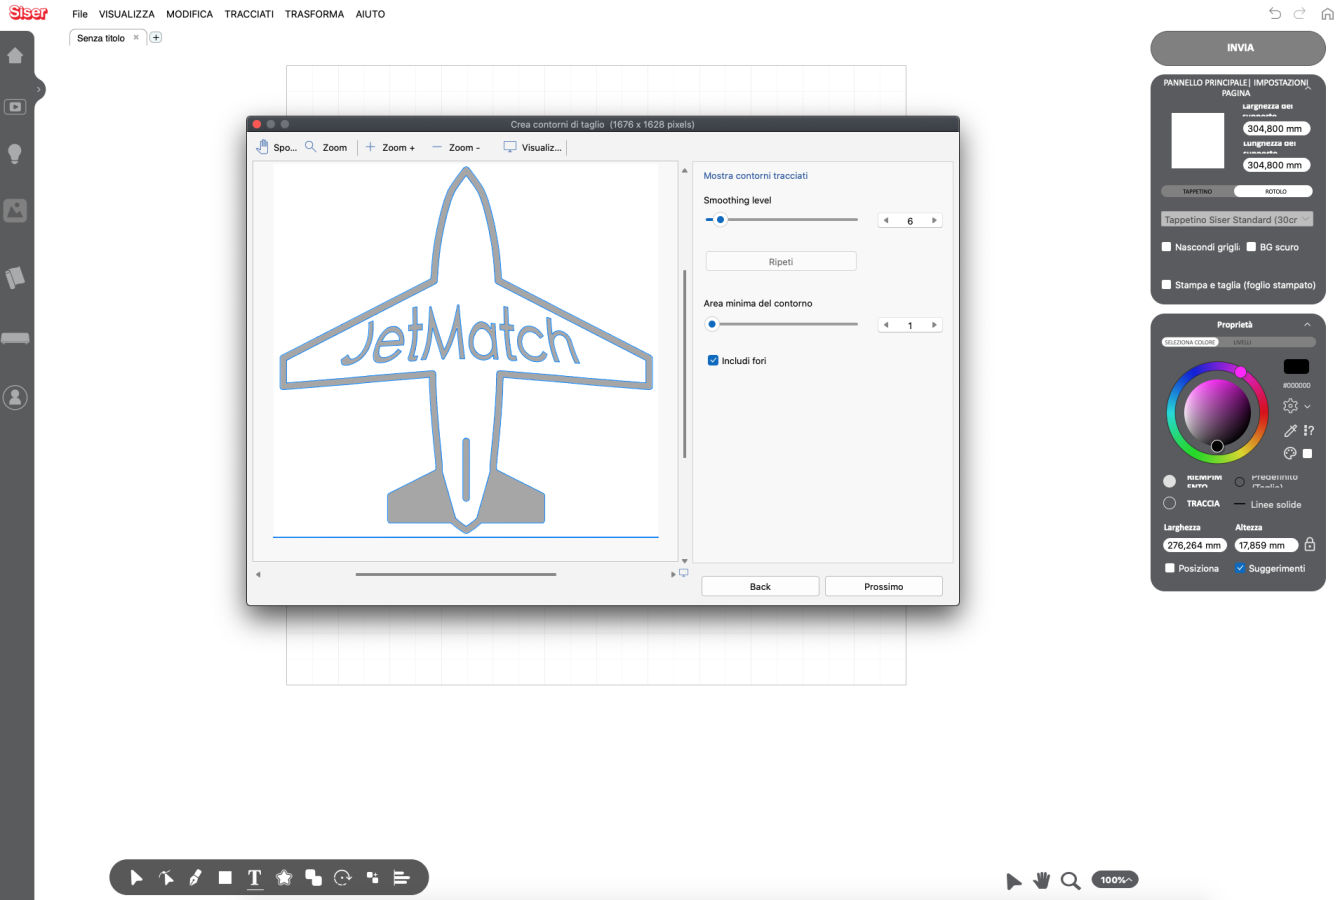Open the color palette icon
This screenshot has height=900, width=1340.
pyautogui.click(x=1290, y=453)
